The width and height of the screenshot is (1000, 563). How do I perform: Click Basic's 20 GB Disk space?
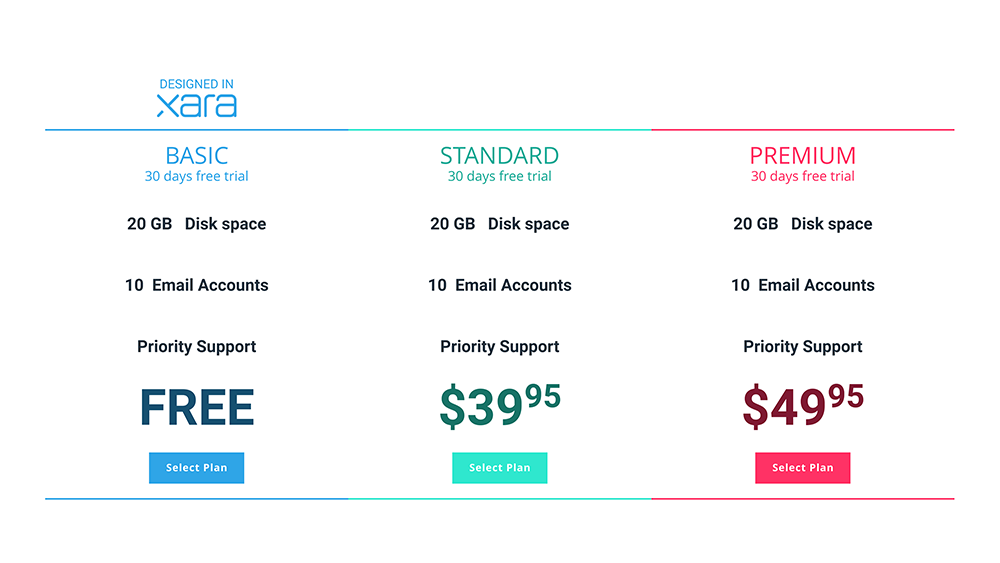[x=197, y=224]
